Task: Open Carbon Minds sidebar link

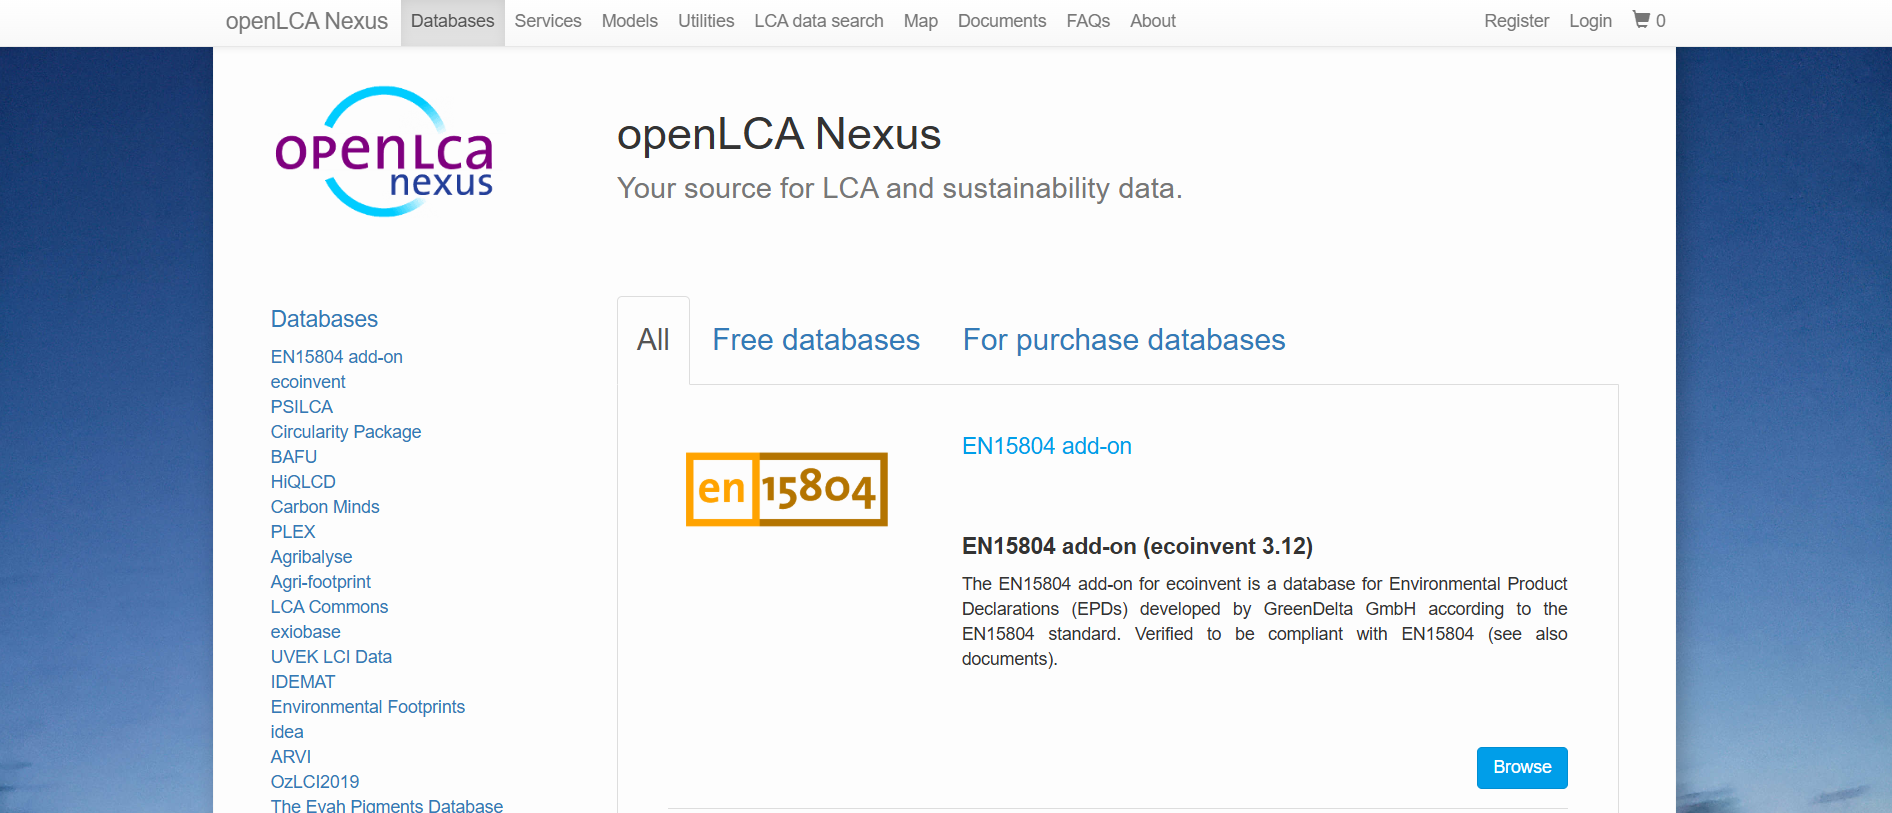Action: pyautogui.click(x=325, y=507)
